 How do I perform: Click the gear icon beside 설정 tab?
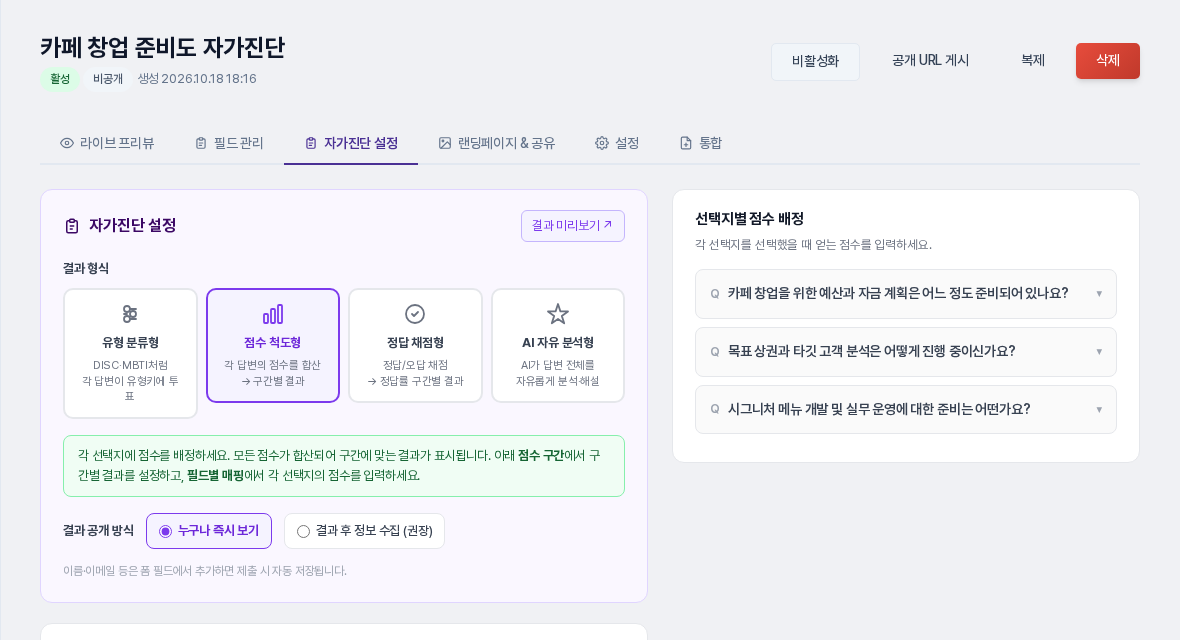click(602, 143)
